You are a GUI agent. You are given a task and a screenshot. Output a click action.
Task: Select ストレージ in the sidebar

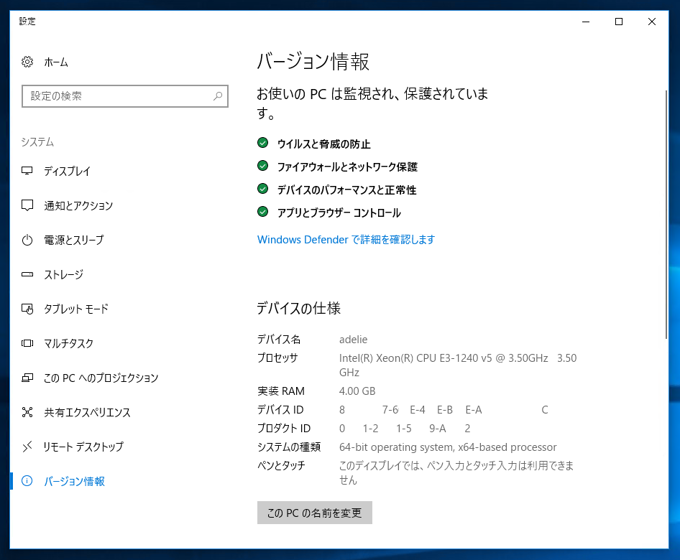point(64,275)
